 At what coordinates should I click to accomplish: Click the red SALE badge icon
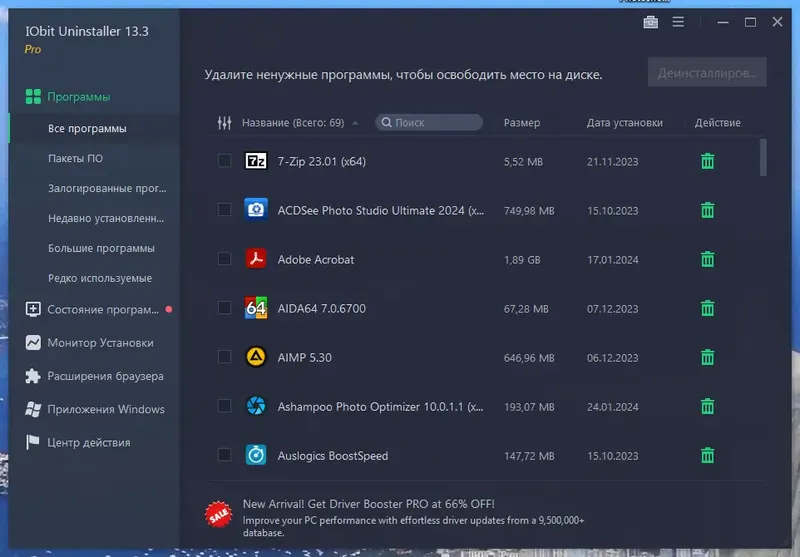point(218,515)
